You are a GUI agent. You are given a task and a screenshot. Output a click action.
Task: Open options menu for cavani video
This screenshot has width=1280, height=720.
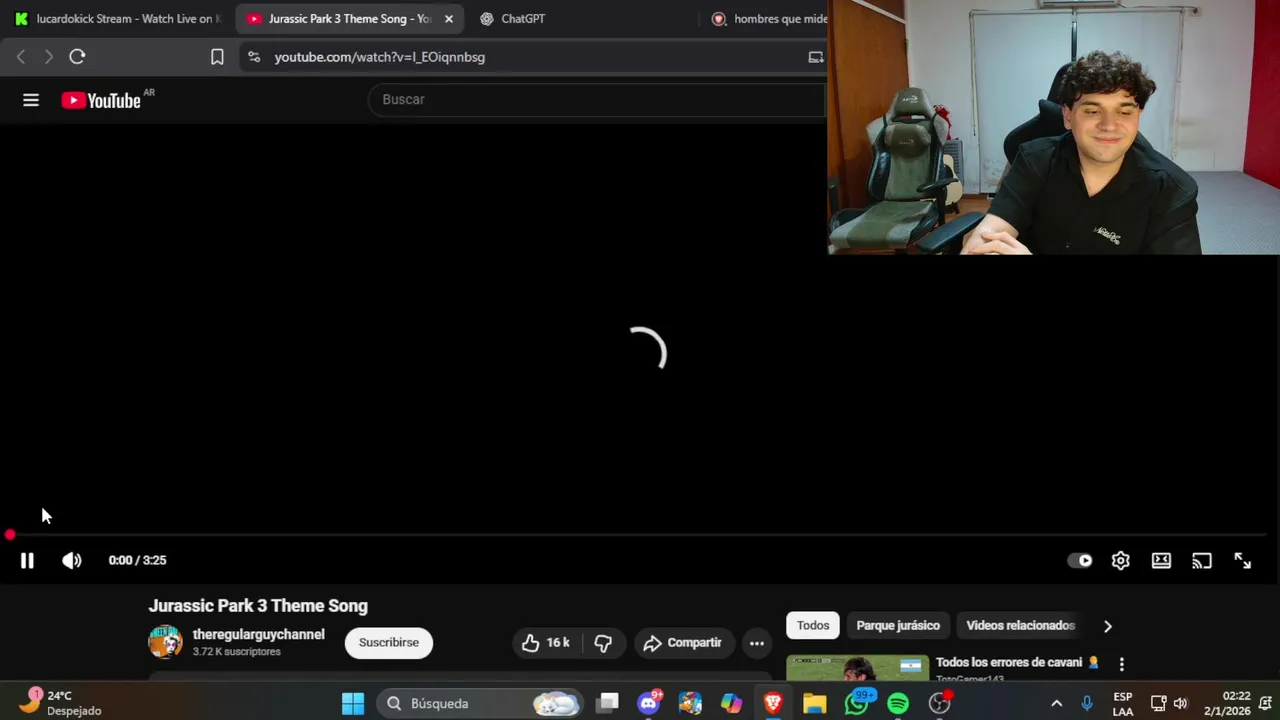(1121, 664)
